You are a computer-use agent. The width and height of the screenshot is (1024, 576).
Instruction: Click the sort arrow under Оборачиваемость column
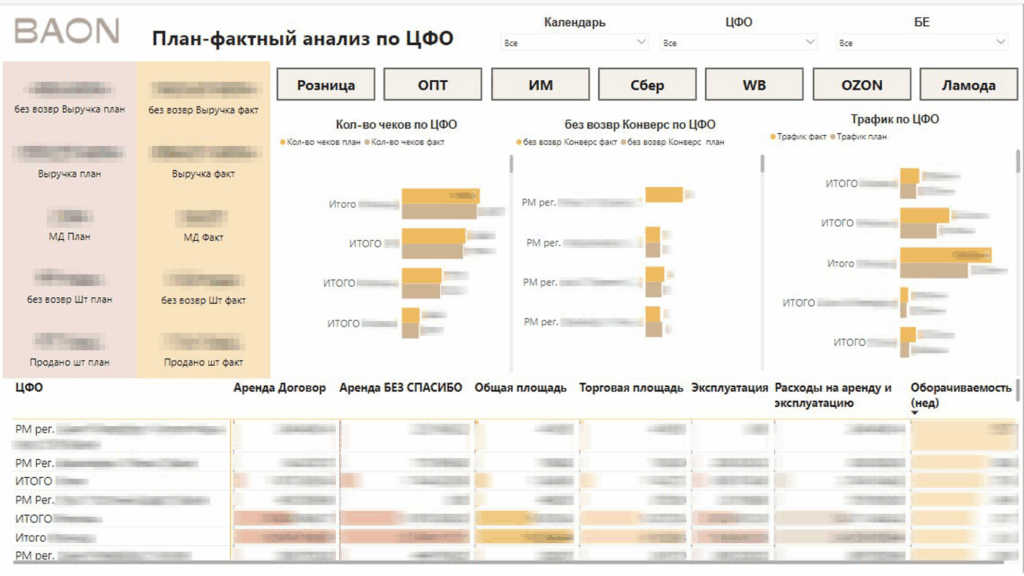[914, 413]
